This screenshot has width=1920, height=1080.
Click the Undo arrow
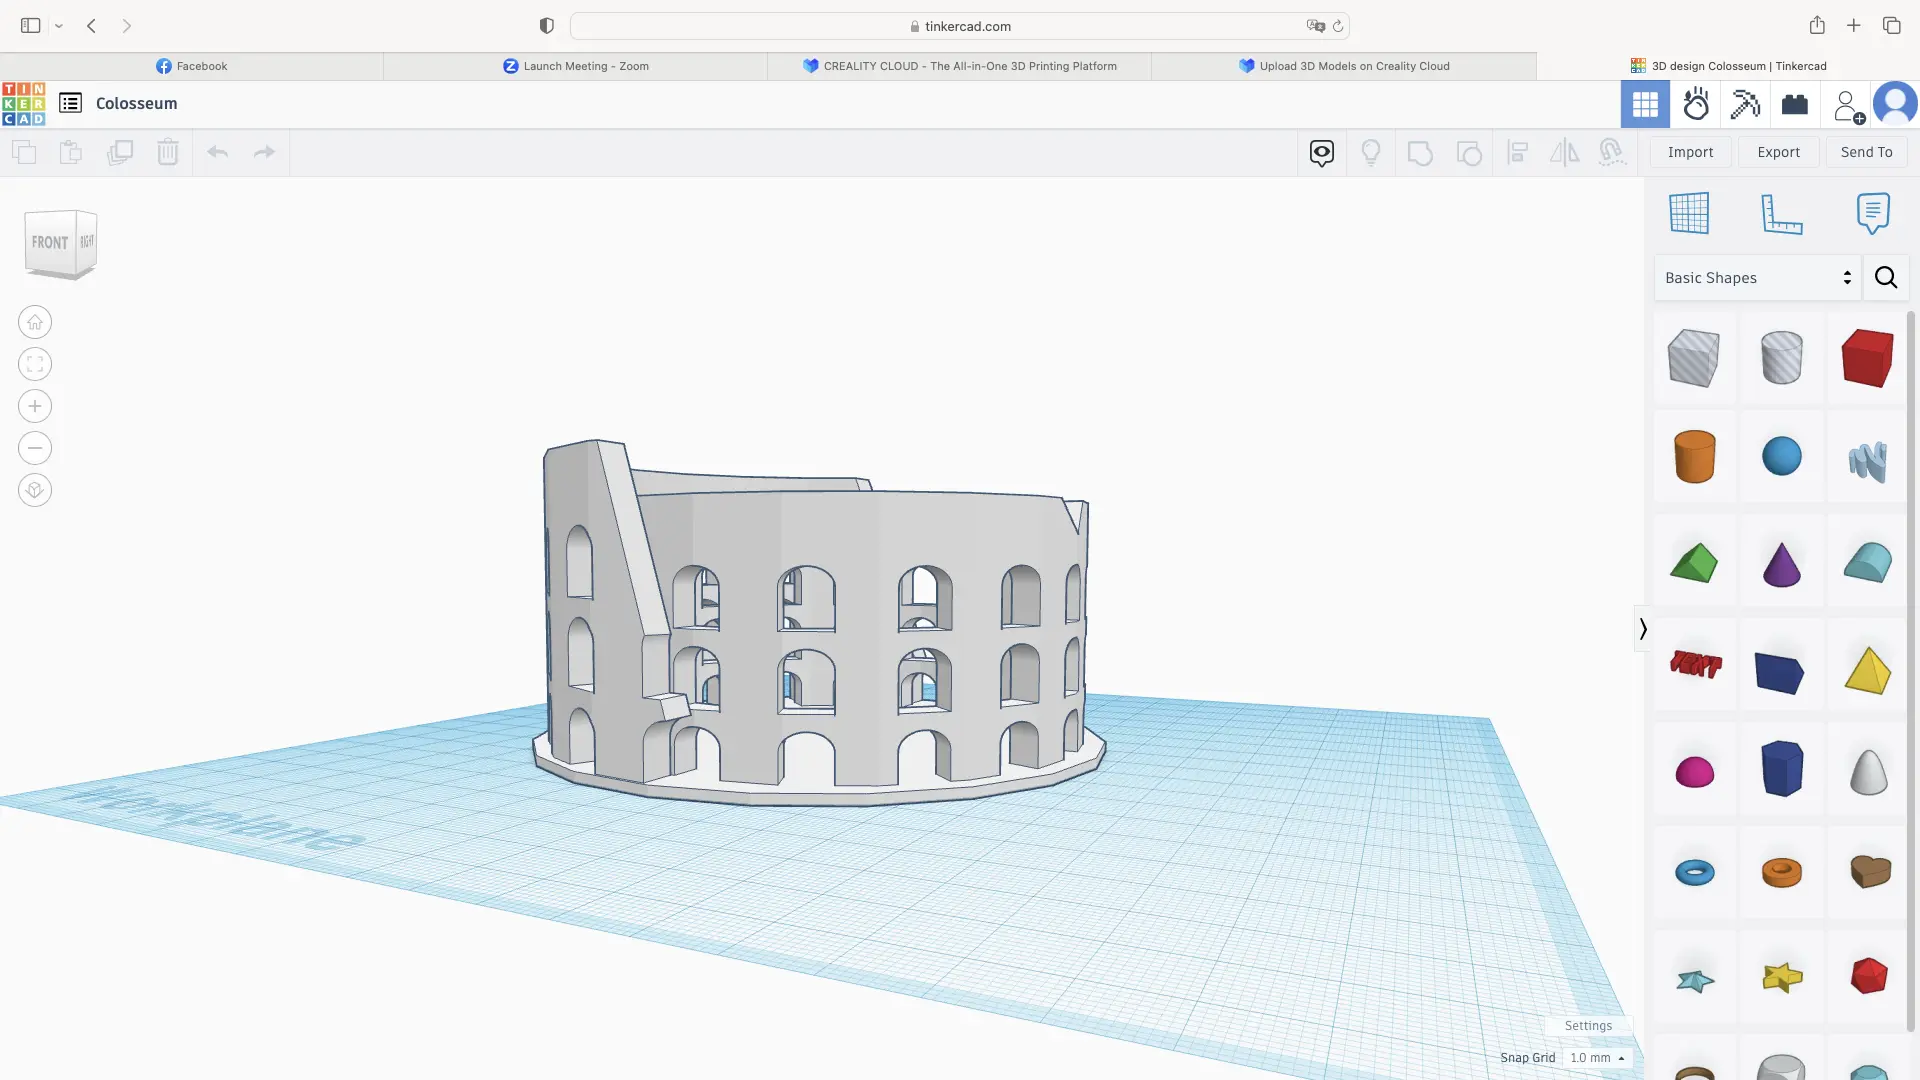(217, 152)
